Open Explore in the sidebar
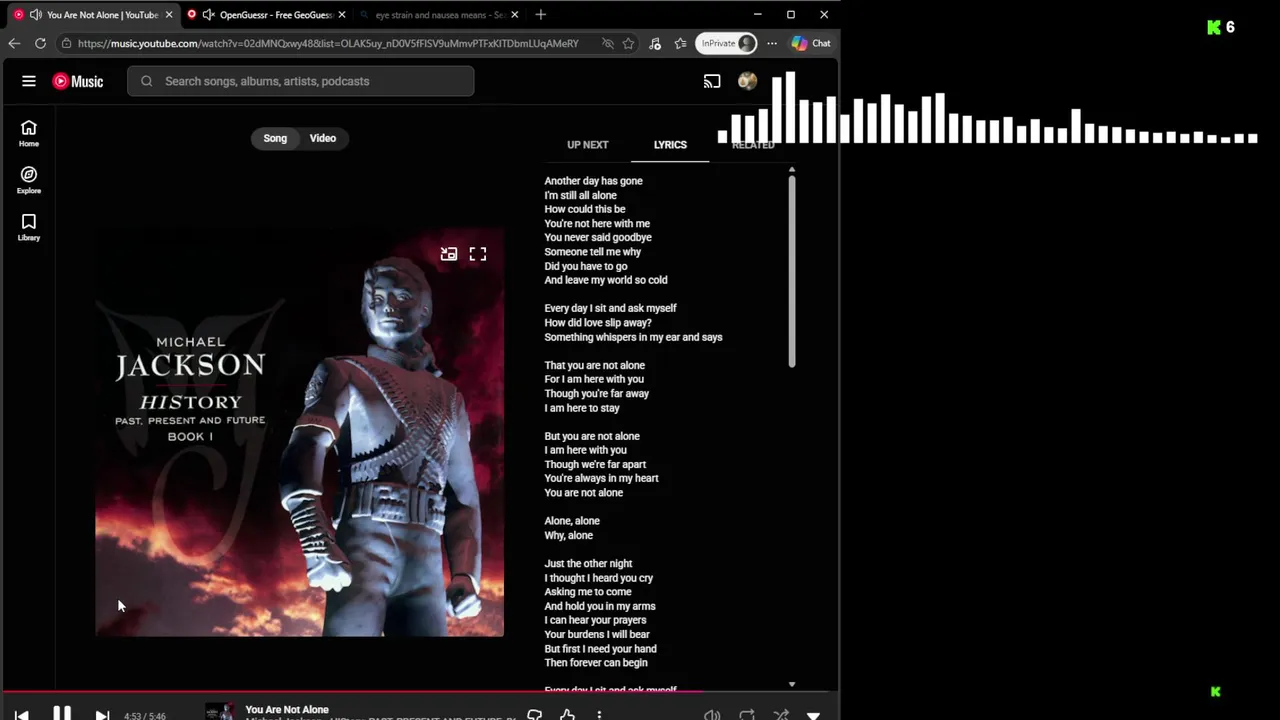This screenshot has height=720, width=1280. point(29,180)
